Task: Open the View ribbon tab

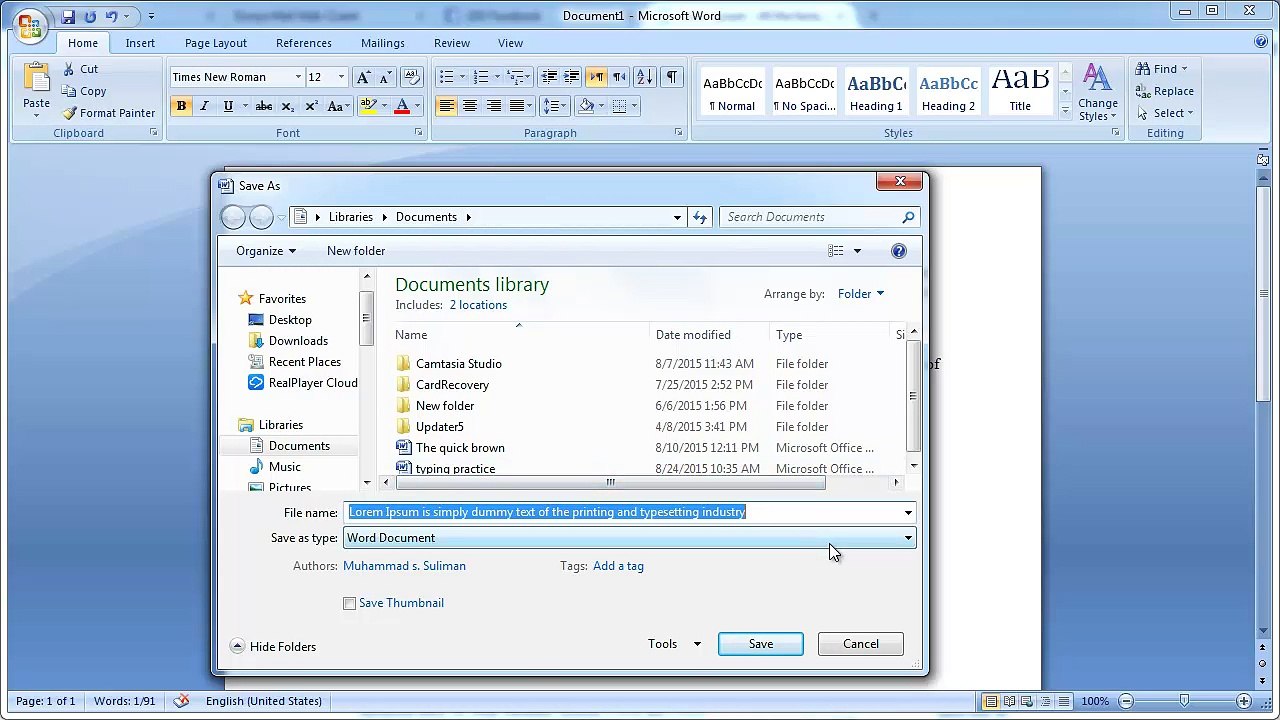Action: [510, 43]
